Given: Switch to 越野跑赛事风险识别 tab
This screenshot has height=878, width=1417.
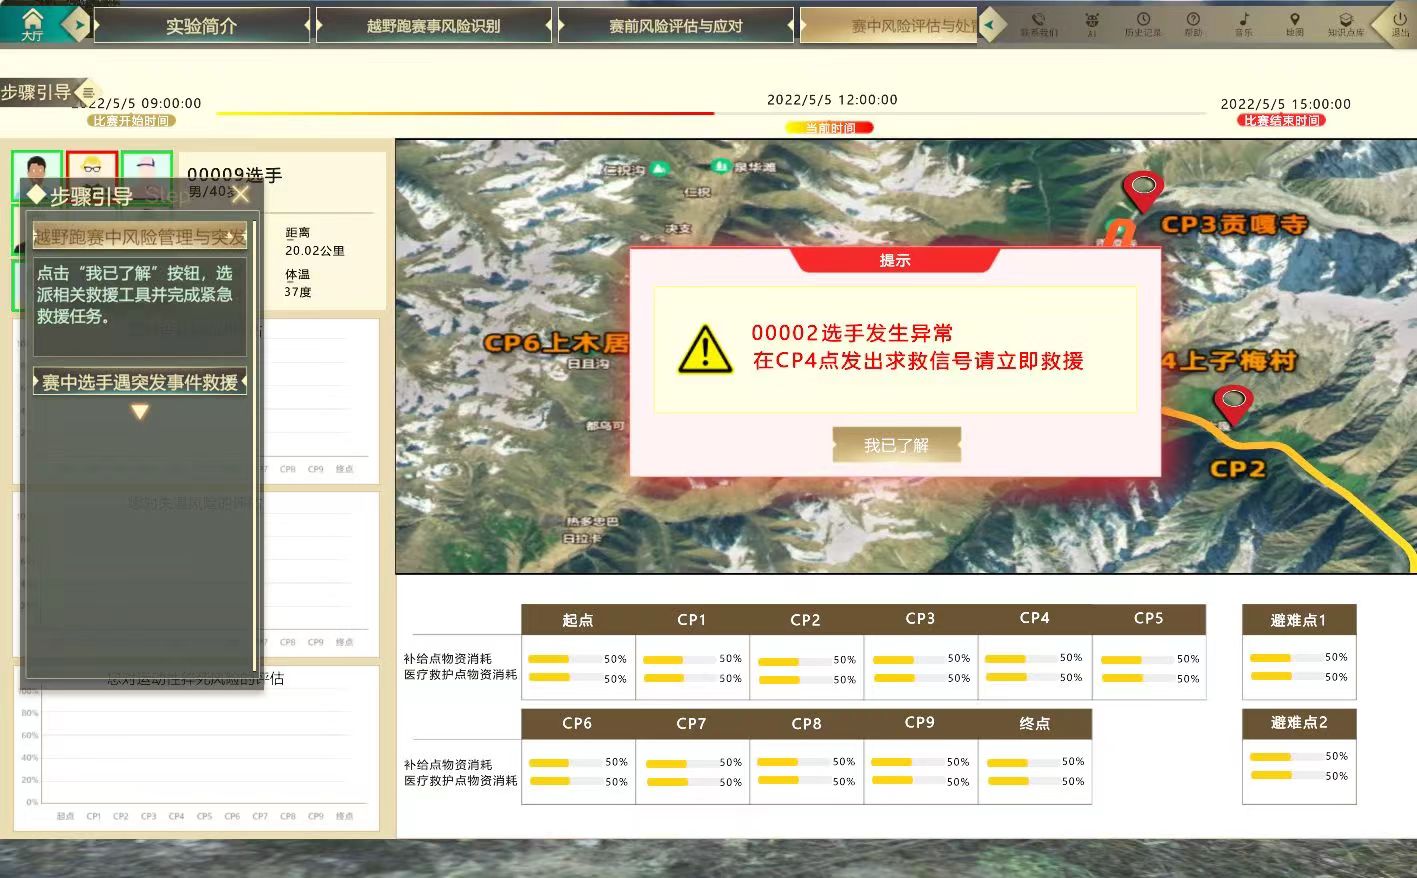Looking at the screenshot, I should [x=433, y=26].
